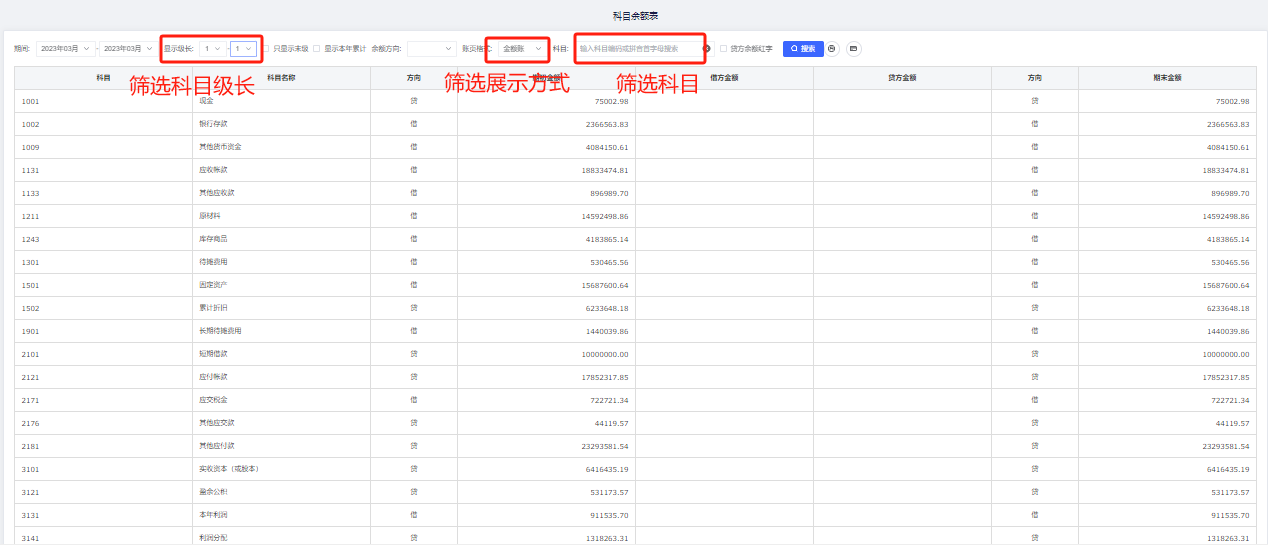This screenshot has height=545, width=1268.
Task: Select account code 1002
Action: pos(30,124)
